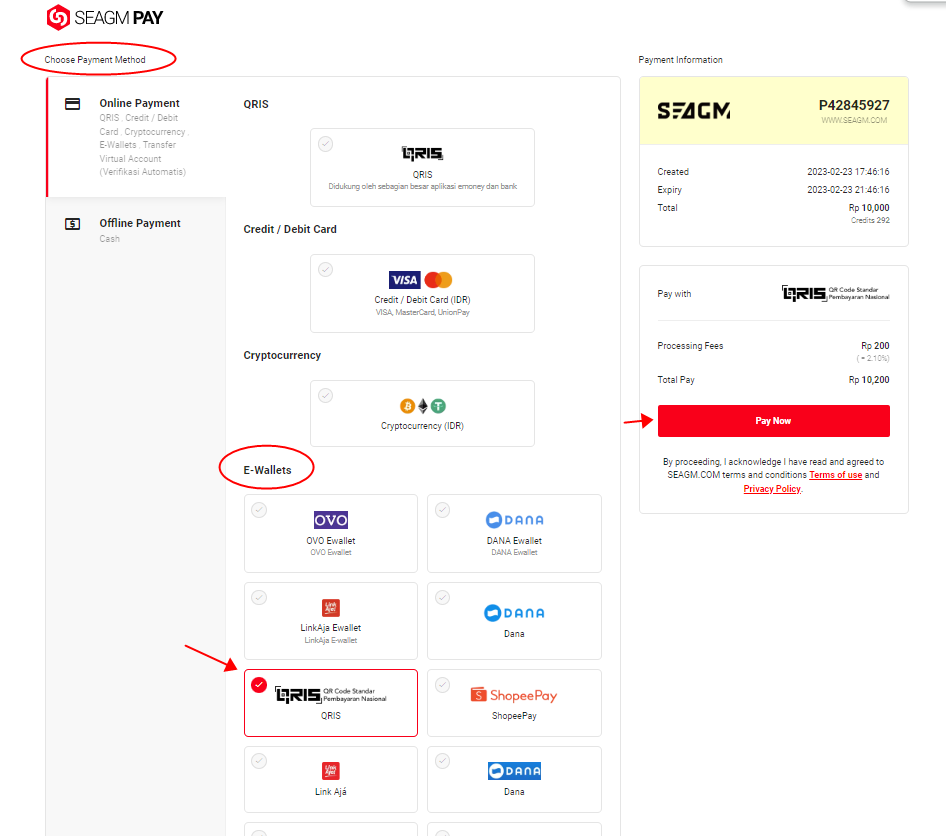The image size is (946, 836).
Task: Toggle the checked red QRIS e-wallet radio
Action: tap(259, 685)
